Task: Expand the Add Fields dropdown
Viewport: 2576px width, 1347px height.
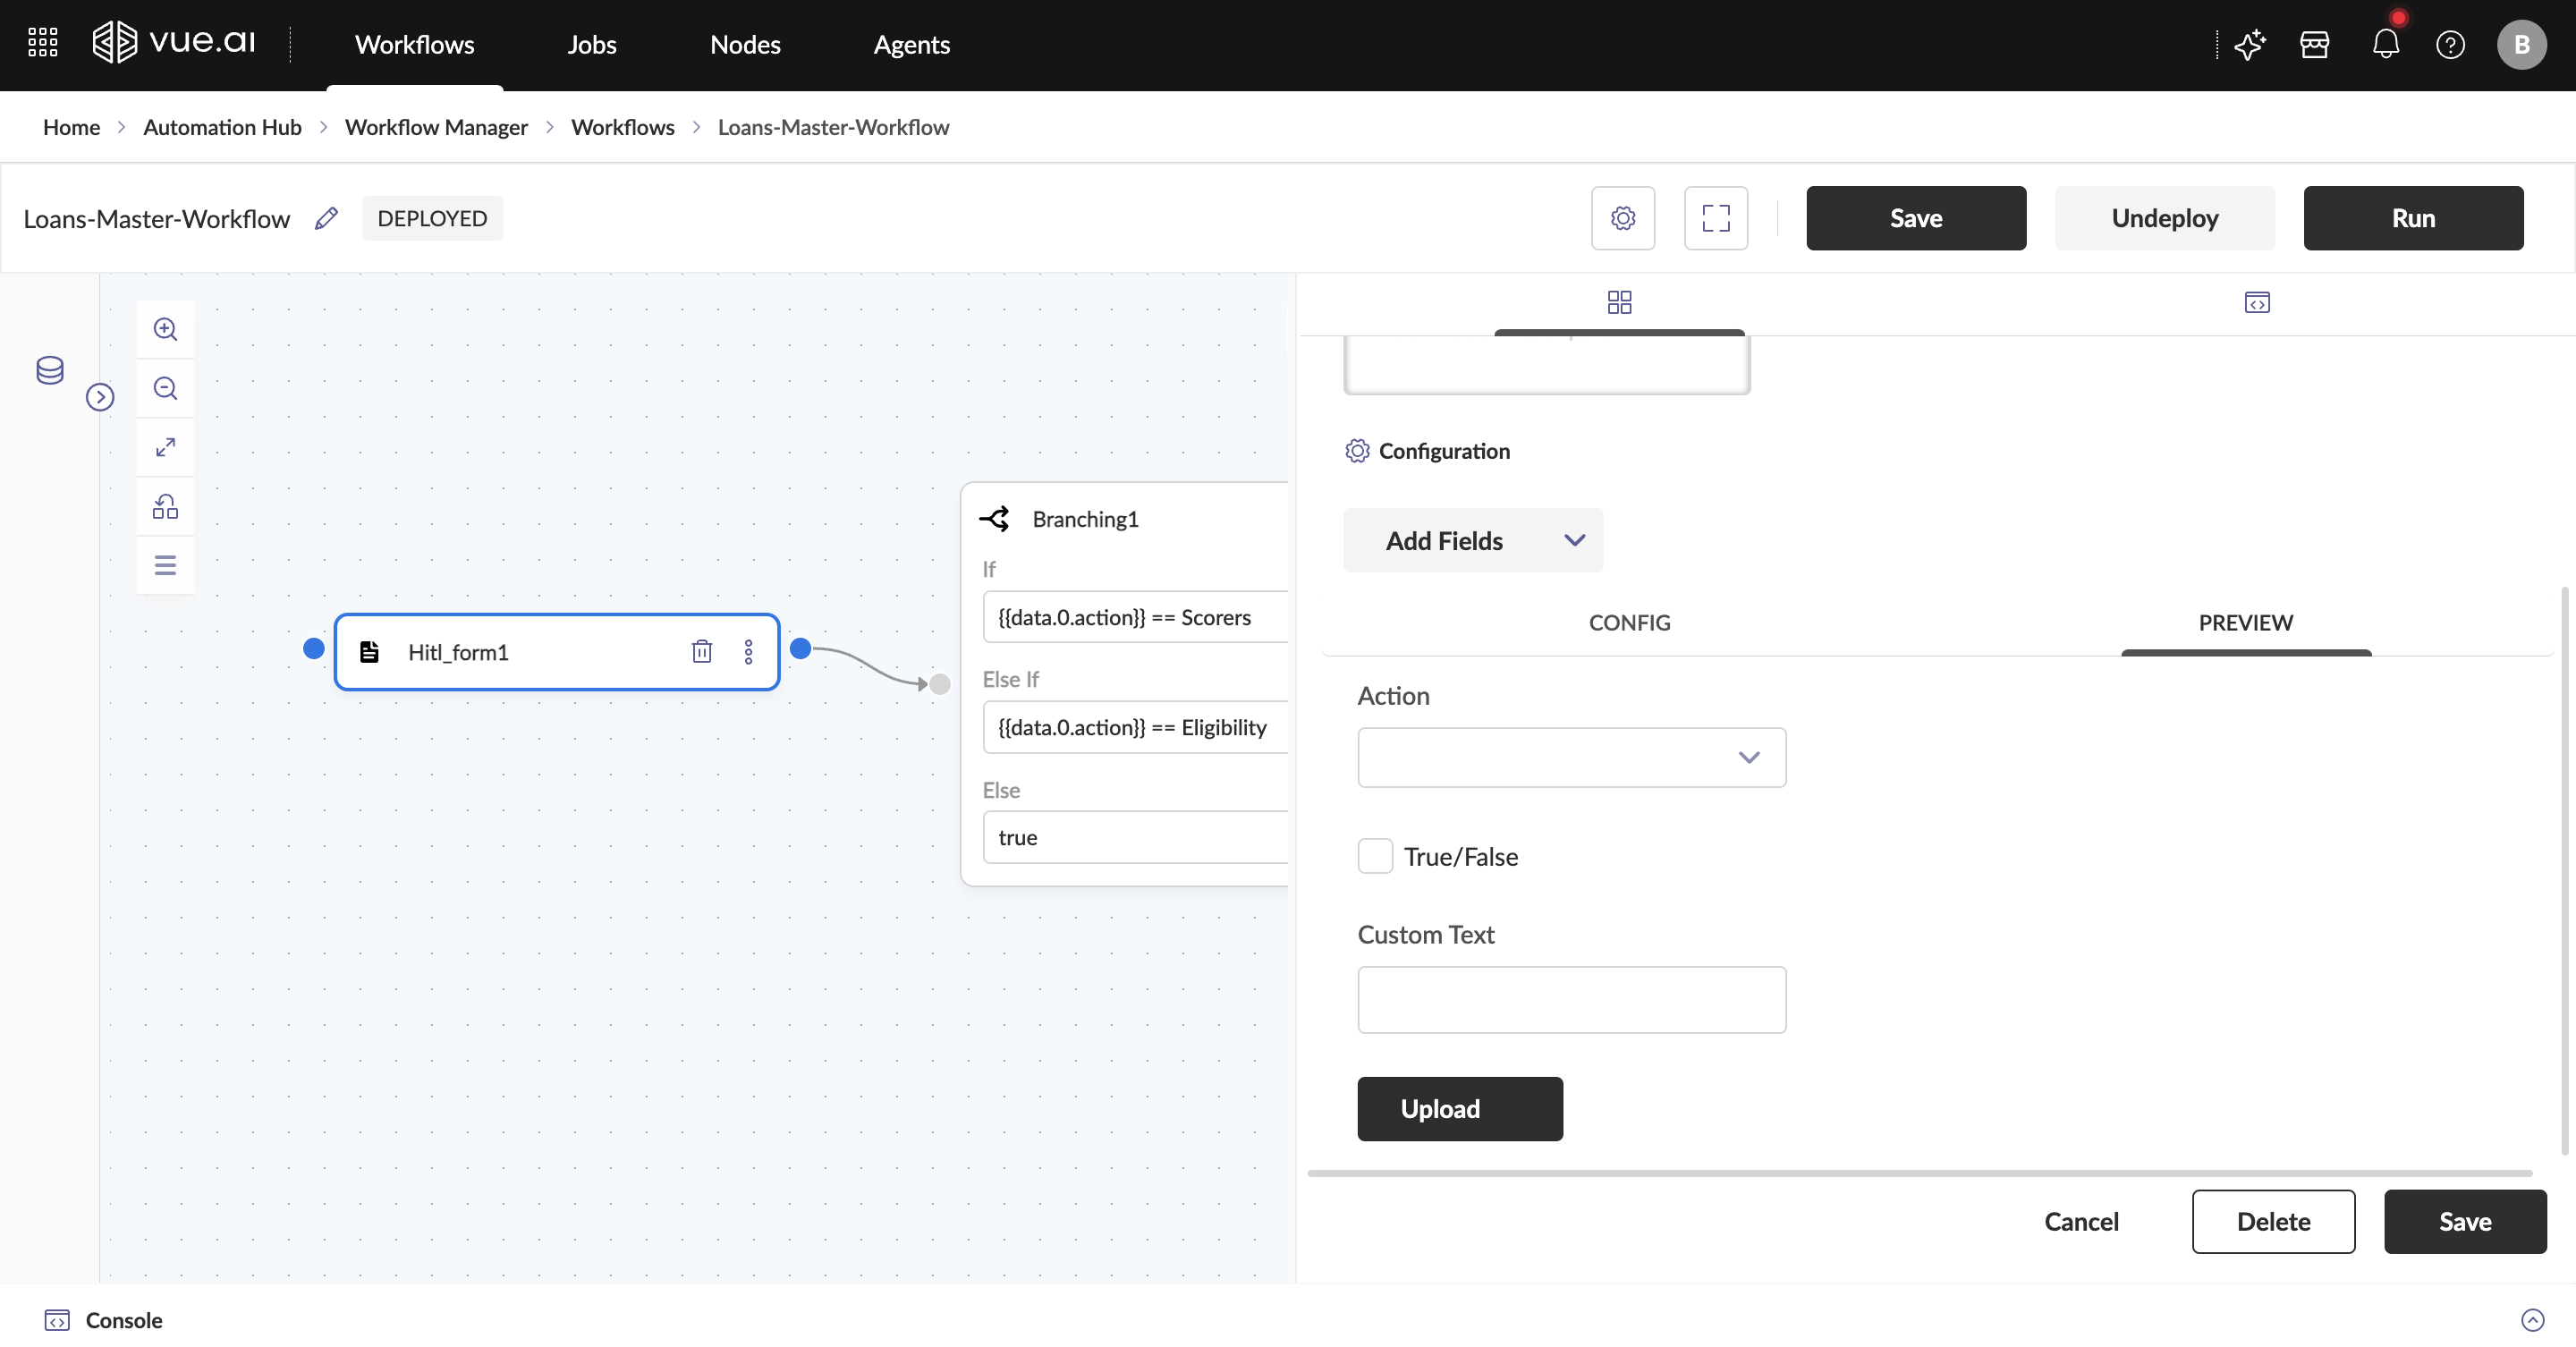Action: point(1472,540)
